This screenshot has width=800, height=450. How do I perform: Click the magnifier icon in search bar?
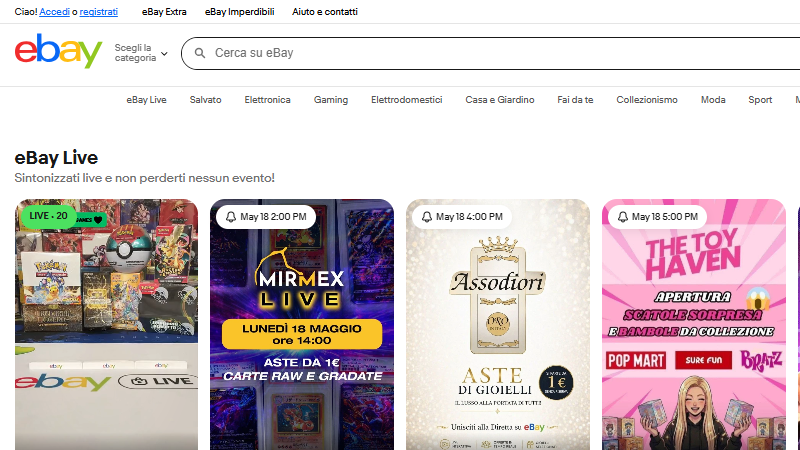click(x=200, y=53)
